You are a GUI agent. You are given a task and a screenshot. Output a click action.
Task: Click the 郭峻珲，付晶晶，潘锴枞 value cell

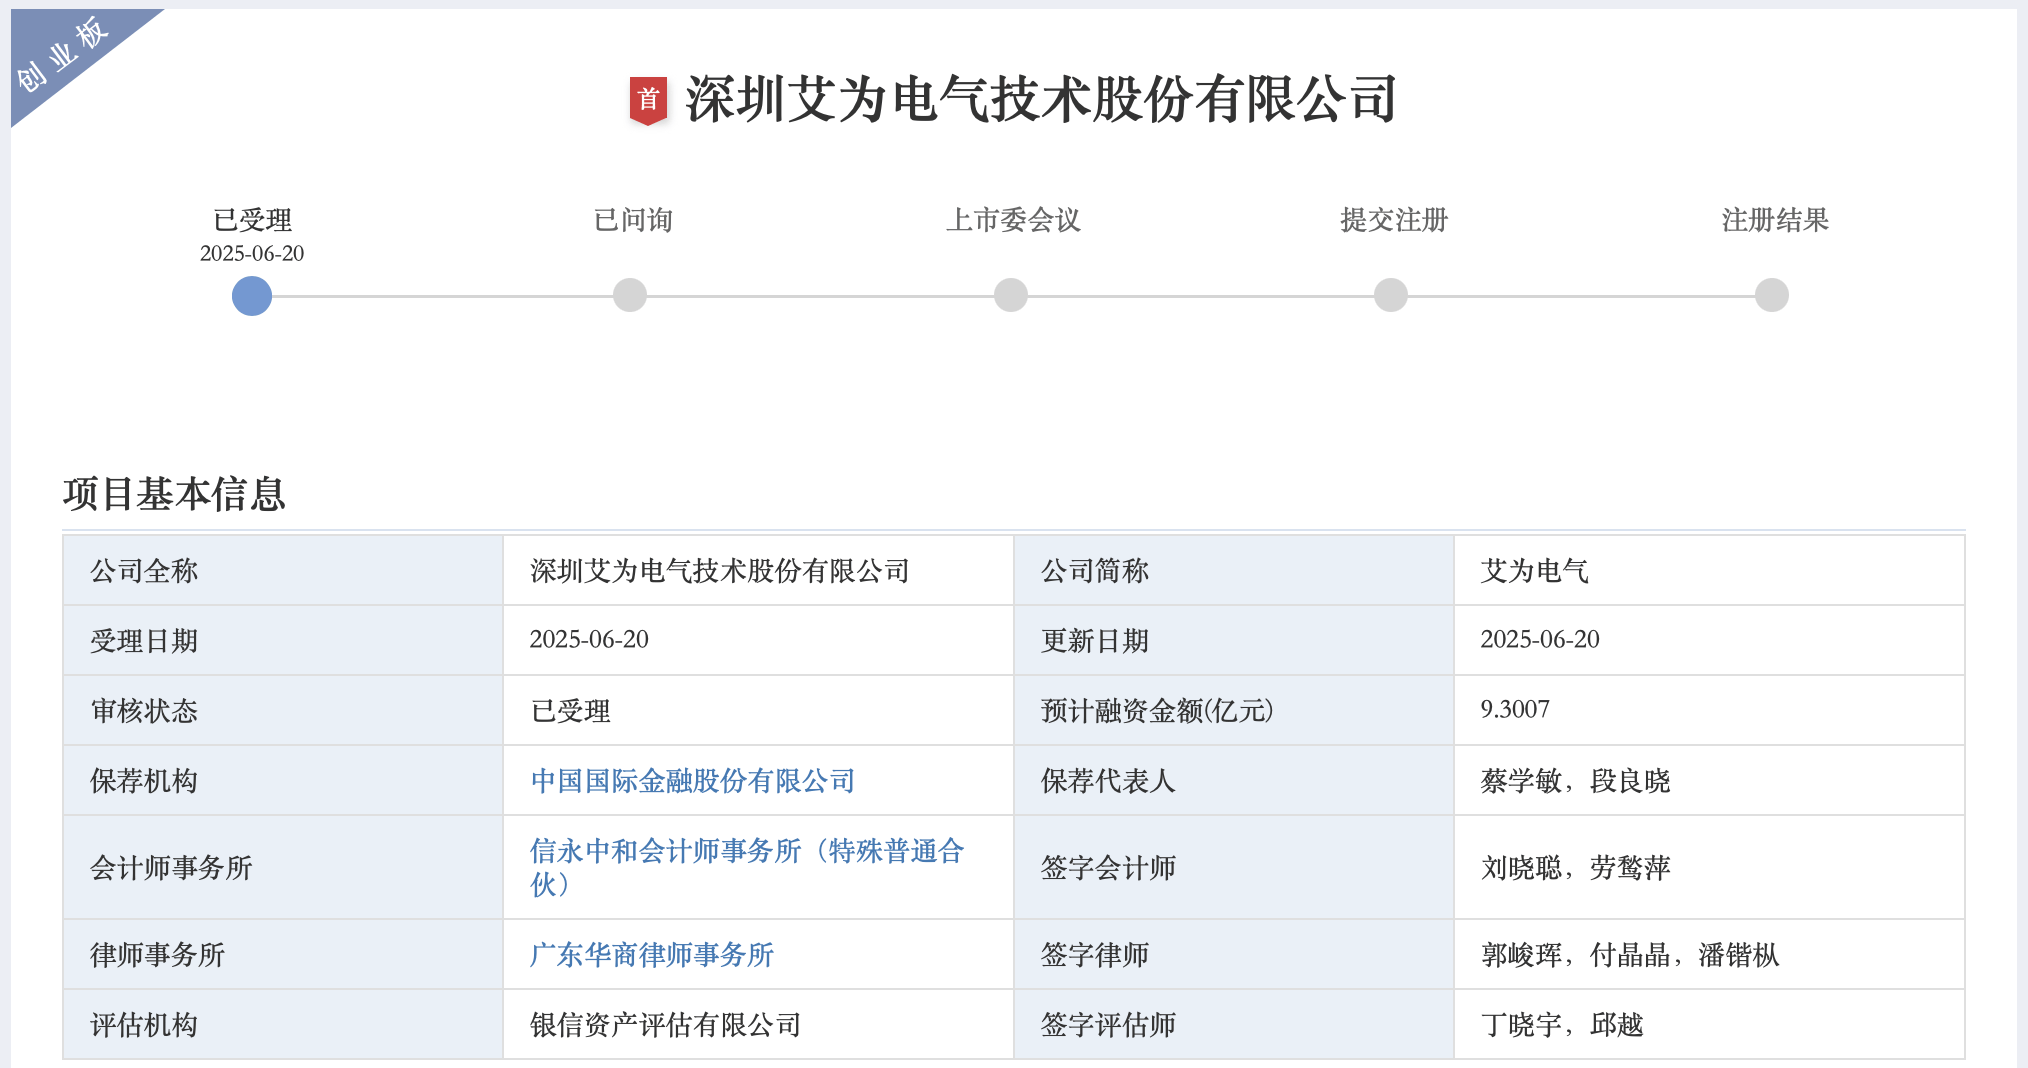[1709, 954]
